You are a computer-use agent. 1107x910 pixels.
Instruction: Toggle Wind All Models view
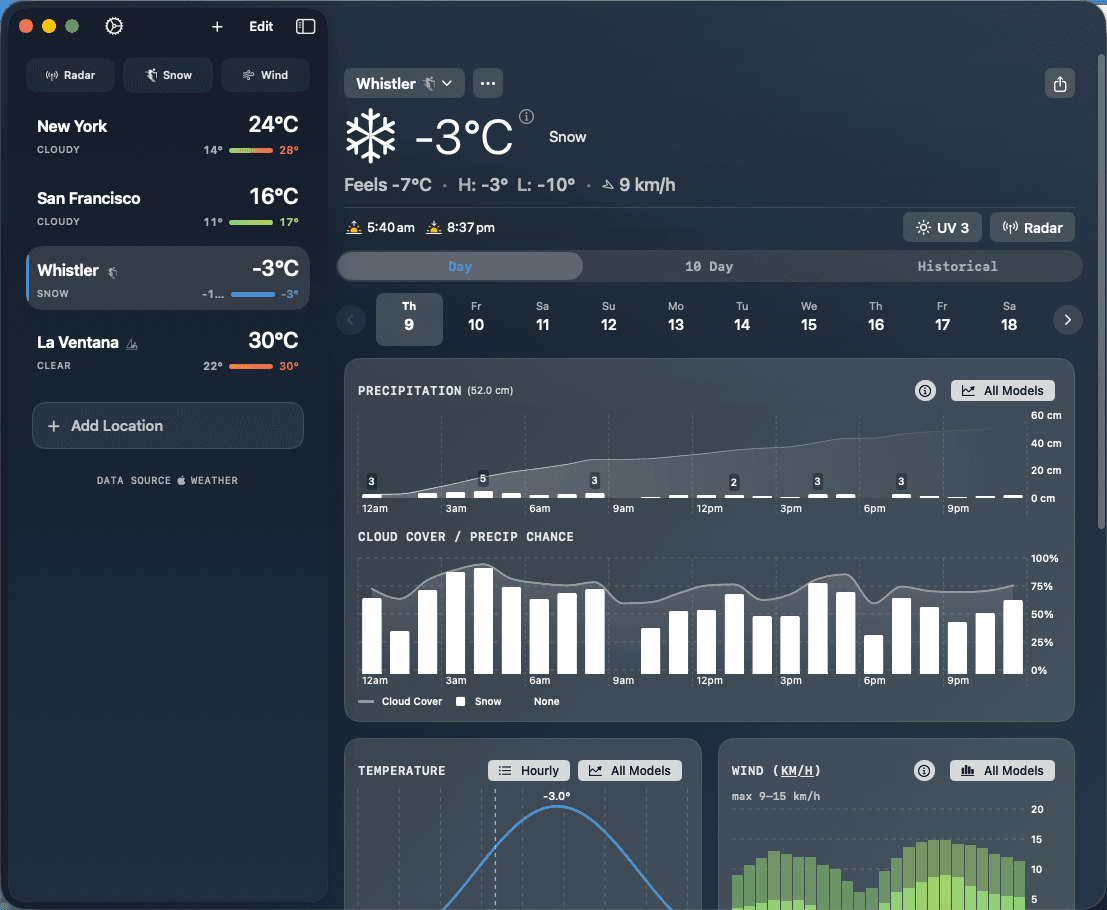[x=1003, y=770]
